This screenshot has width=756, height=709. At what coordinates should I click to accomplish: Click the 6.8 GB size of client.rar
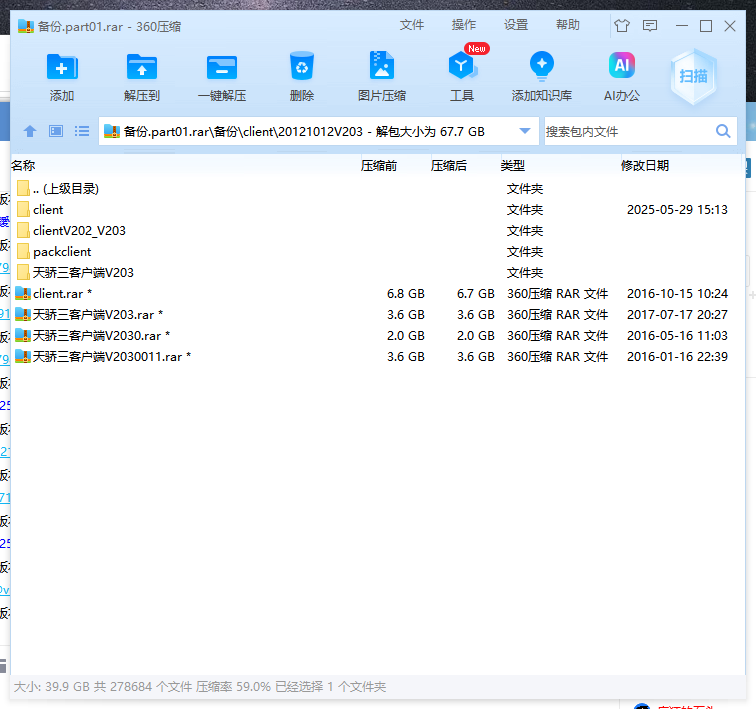pos(406,294)
